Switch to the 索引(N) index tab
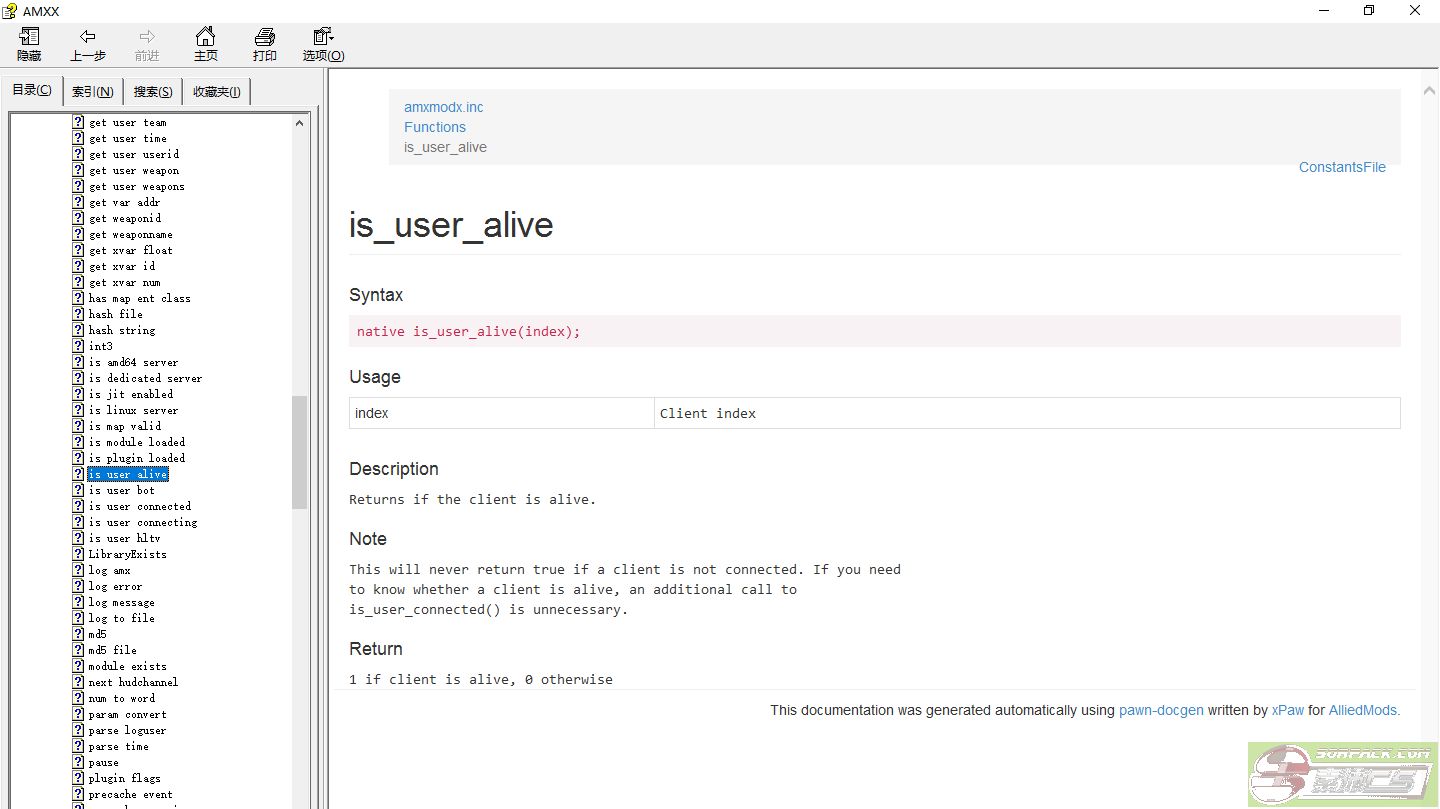 tap(92, 92)
